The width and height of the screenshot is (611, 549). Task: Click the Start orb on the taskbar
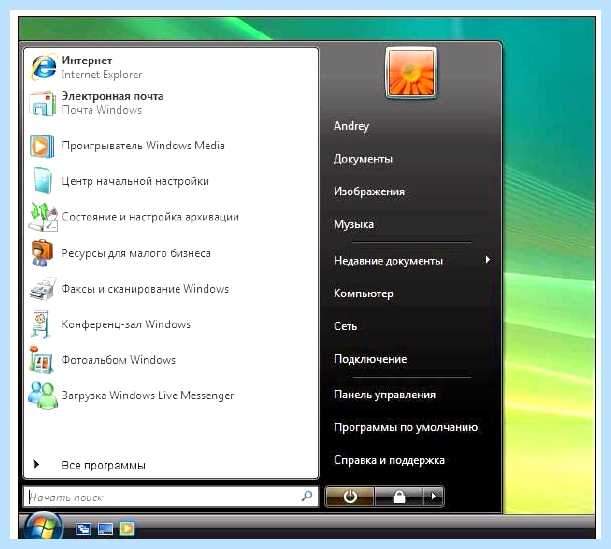(x=44, y=527)
